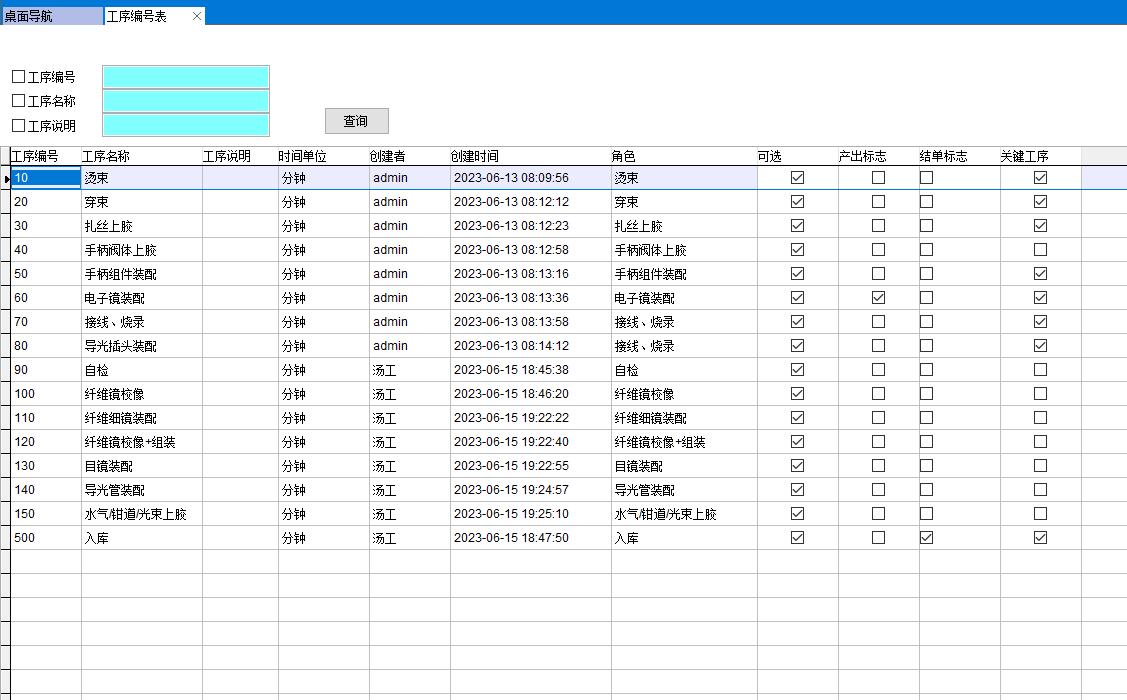Switch to the 桌面导航 tab

(x=50, y=16)
